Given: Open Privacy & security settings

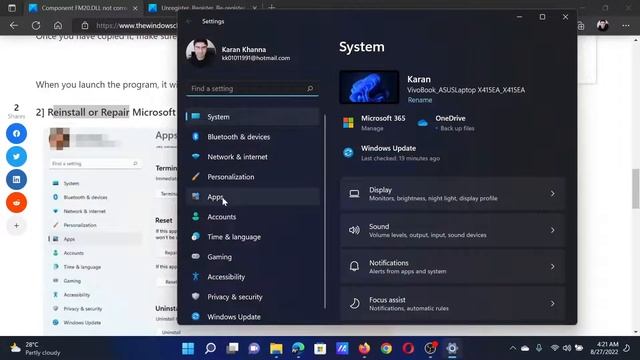Looking at the screenshot, I should (x=252, y=297).
